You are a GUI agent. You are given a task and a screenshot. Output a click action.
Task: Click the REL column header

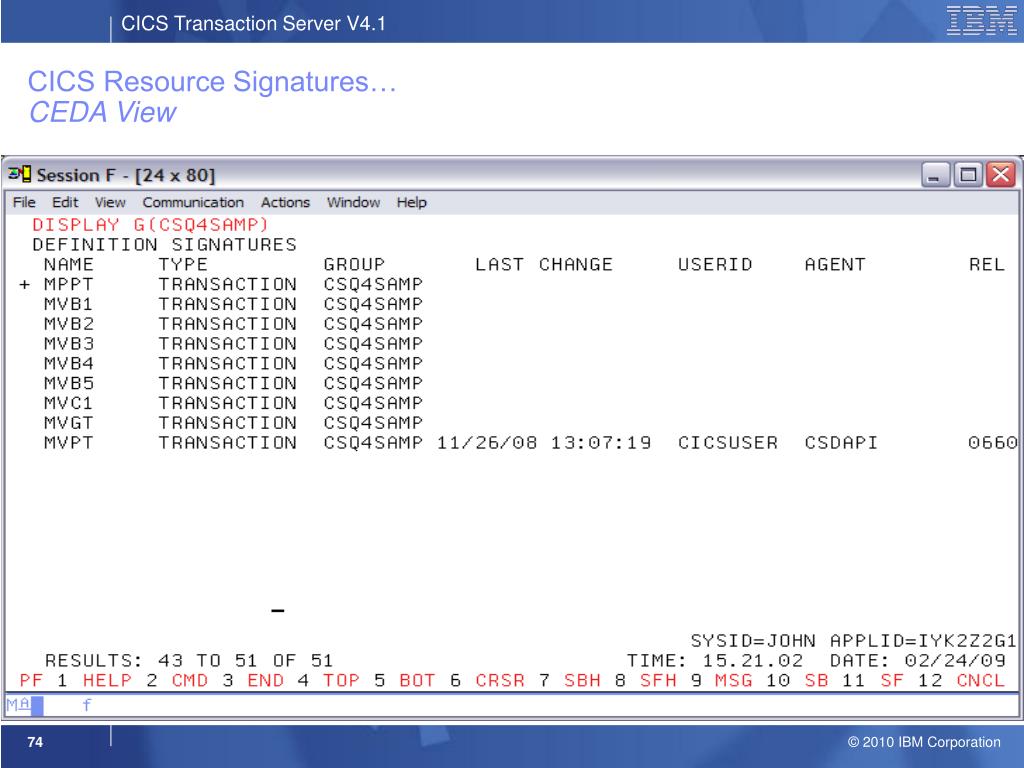987,264
